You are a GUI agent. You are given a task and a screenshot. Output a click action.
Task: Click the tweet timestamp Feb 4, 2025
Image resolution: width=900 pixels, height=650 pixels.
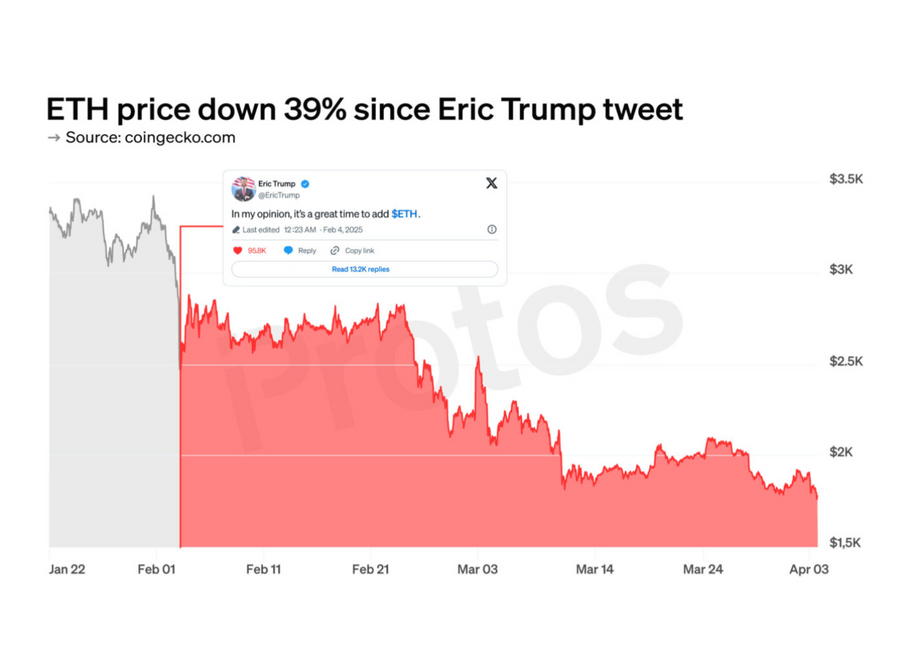[x=343, y=230]
